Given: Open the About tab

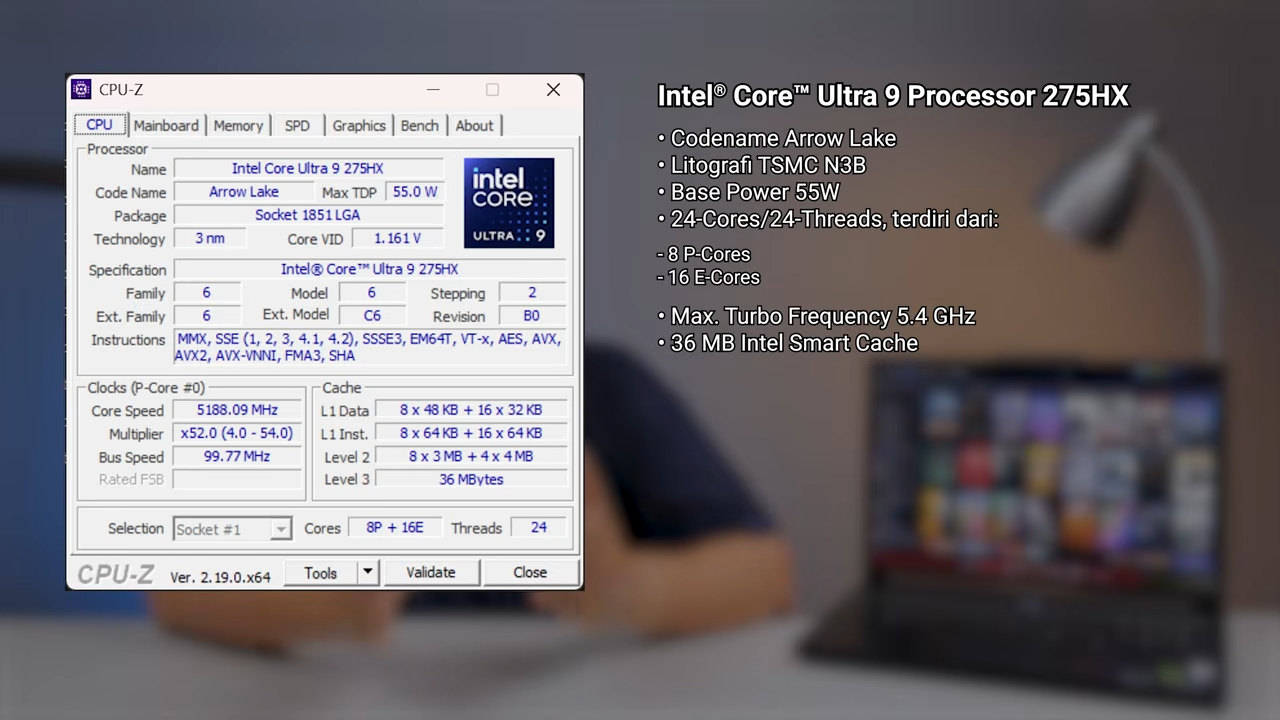Looking at the screenshot, I should pyautogui.click(x=474, y=125).
